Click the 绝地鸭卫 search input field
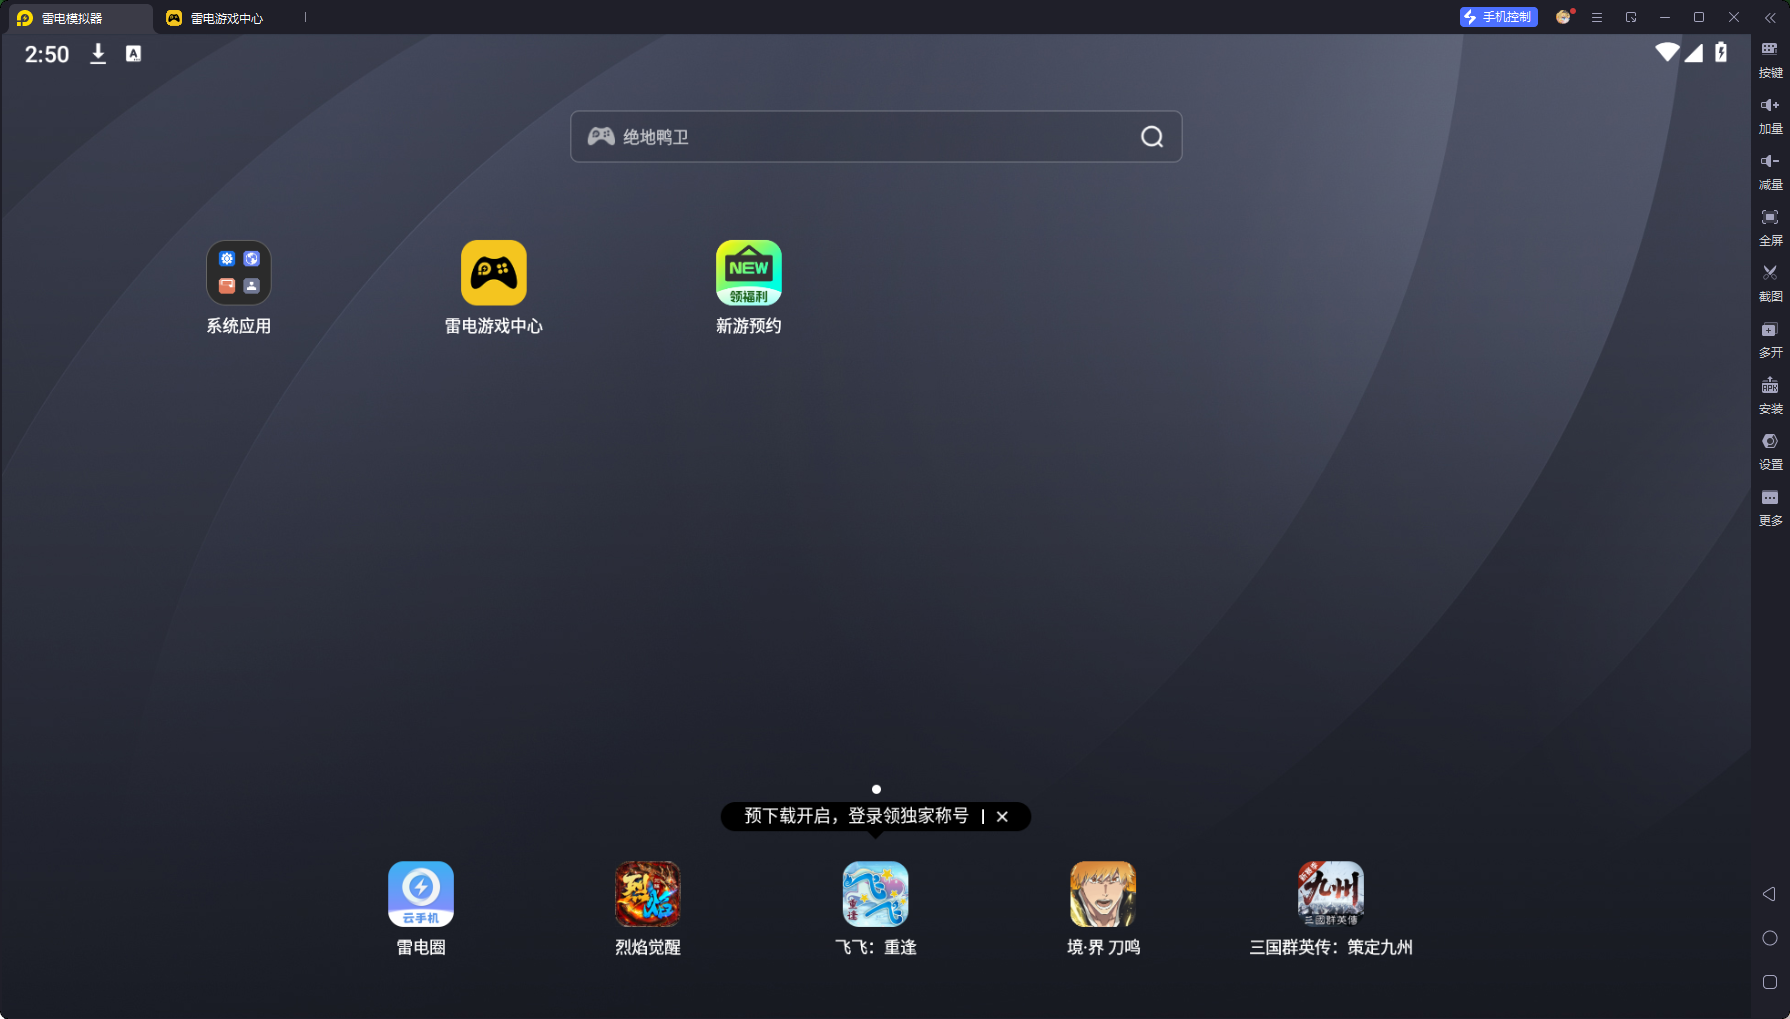Viewport: 1790px width, 1019px height. click(876, 137)
